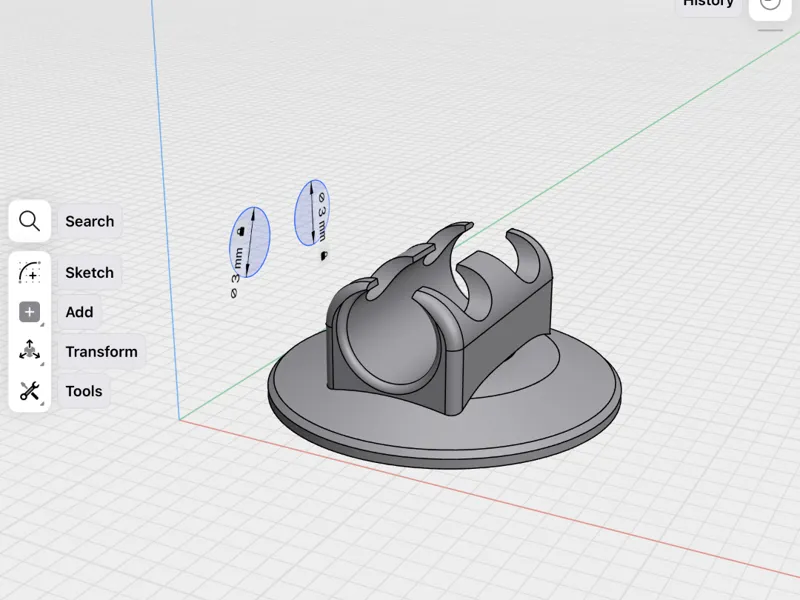
Task: Click the Add label button
Action: tap(79, 312)
